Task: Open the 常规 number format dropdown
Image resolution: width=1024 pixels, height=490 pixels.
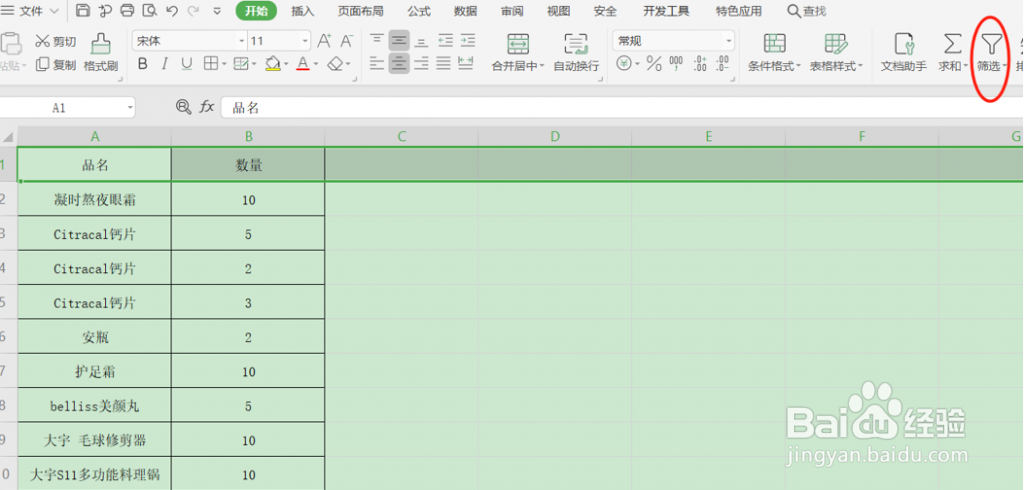Action: [x=729, y=41]
